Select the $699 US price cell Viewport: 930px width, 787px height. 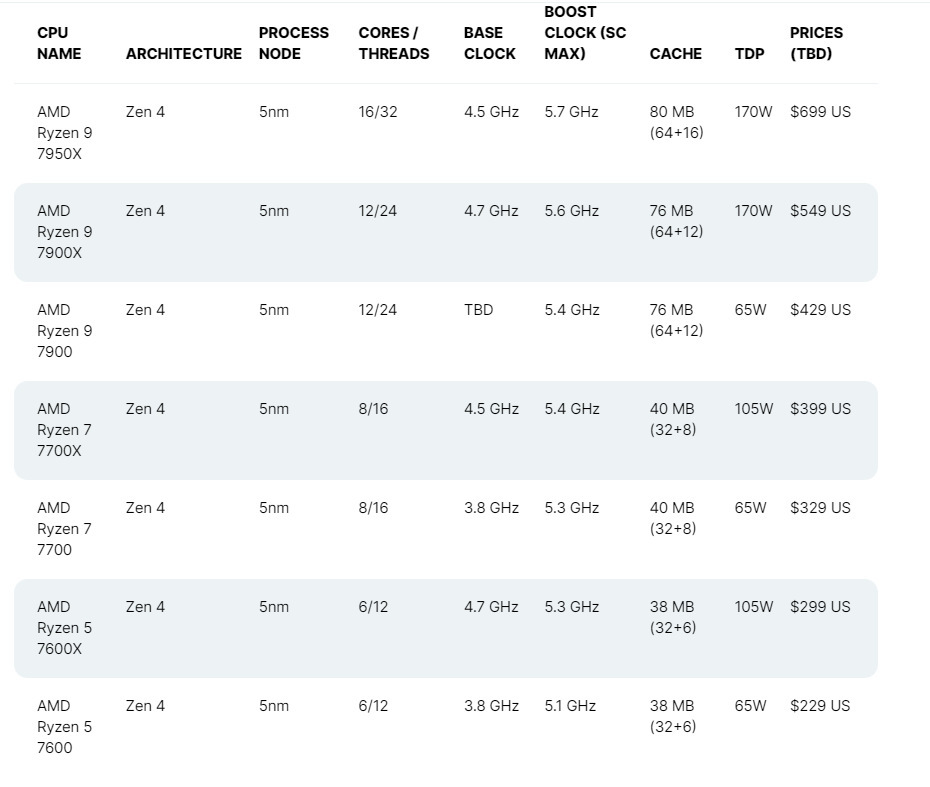pyautogui.click(x=820, y=112)
